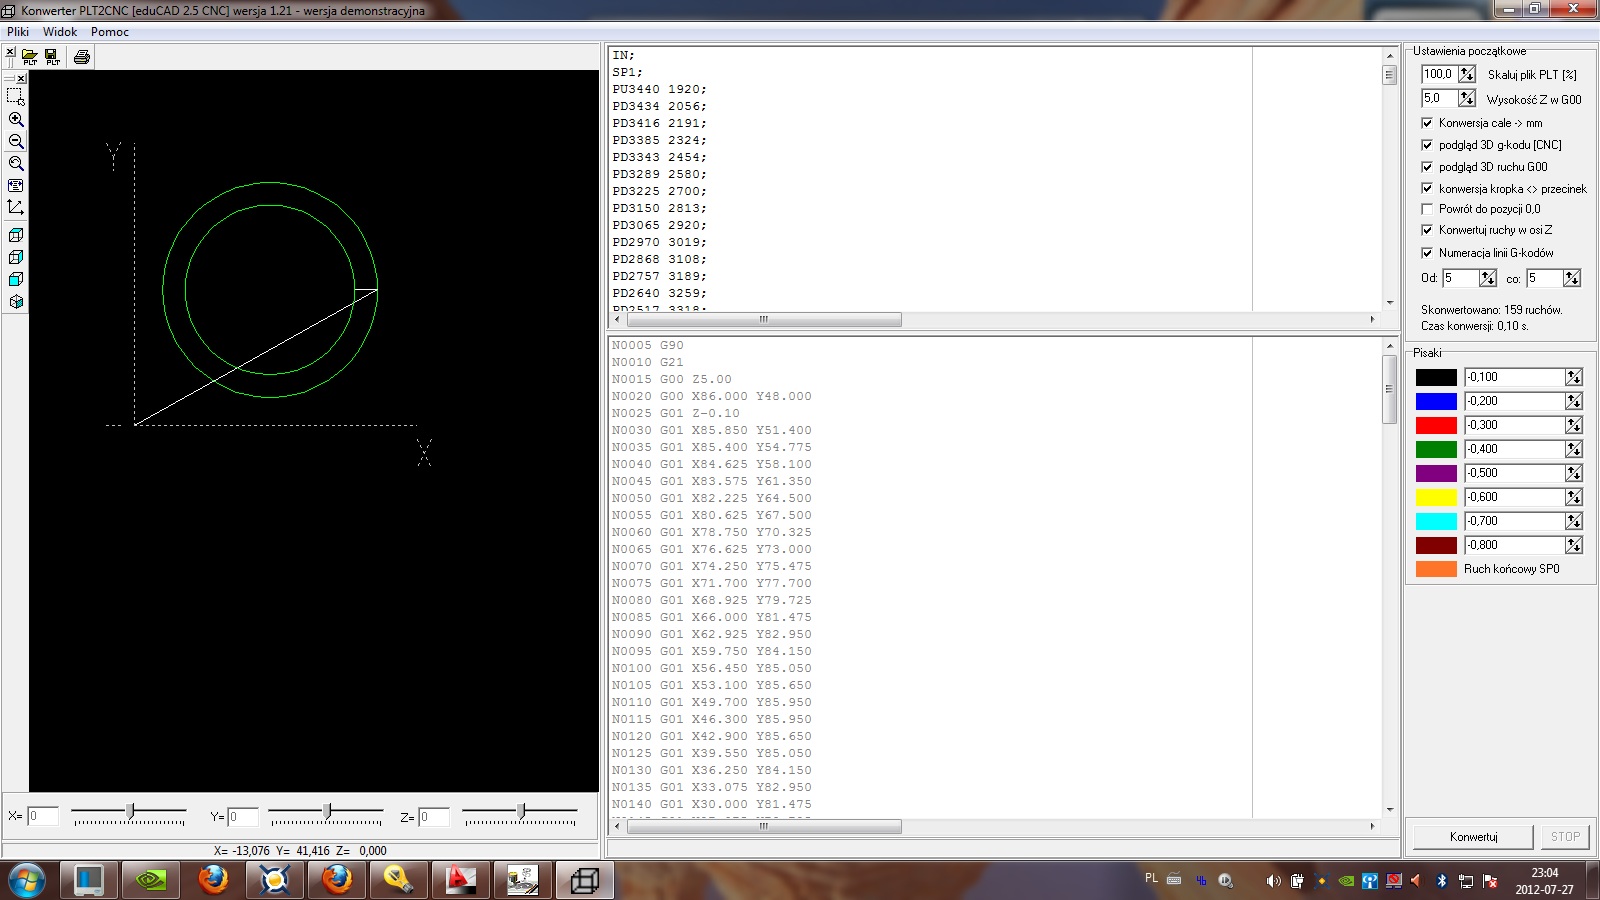Viewport: 1600px width, 900px height.
Task: Click the co: increment spinner arrows
Action: (x=1572, y=278)
